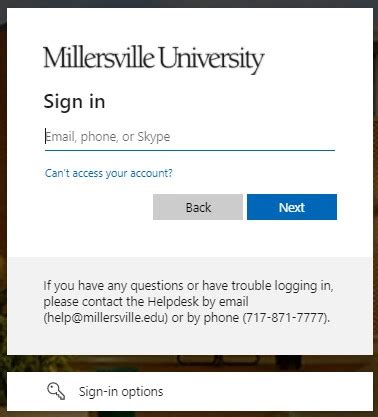Click the Millersville University logo
The image size is (378, 417).
point(154,59)
